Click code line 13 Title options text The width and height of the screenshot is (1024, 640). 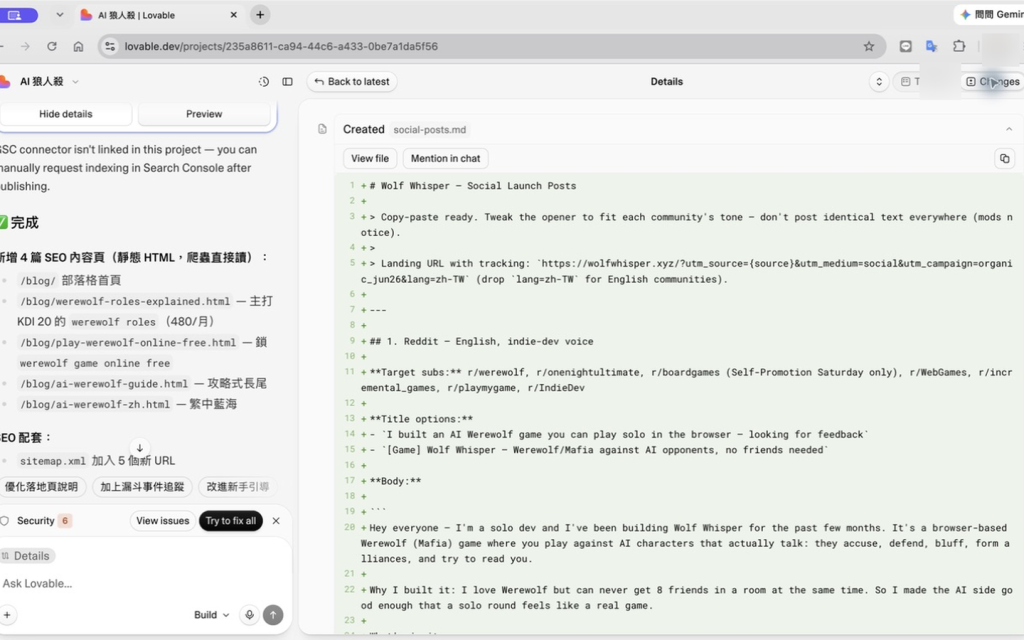click(x=421, y=419)
